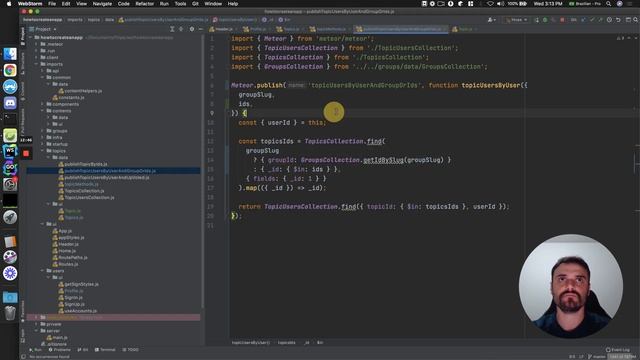Click the Structure vertical side tab

pos(22,63)
